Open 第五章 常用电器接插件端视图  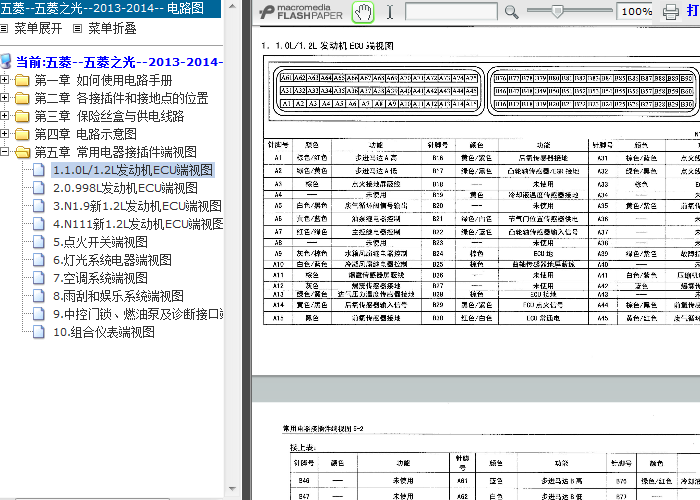click(x=115, y=152)
